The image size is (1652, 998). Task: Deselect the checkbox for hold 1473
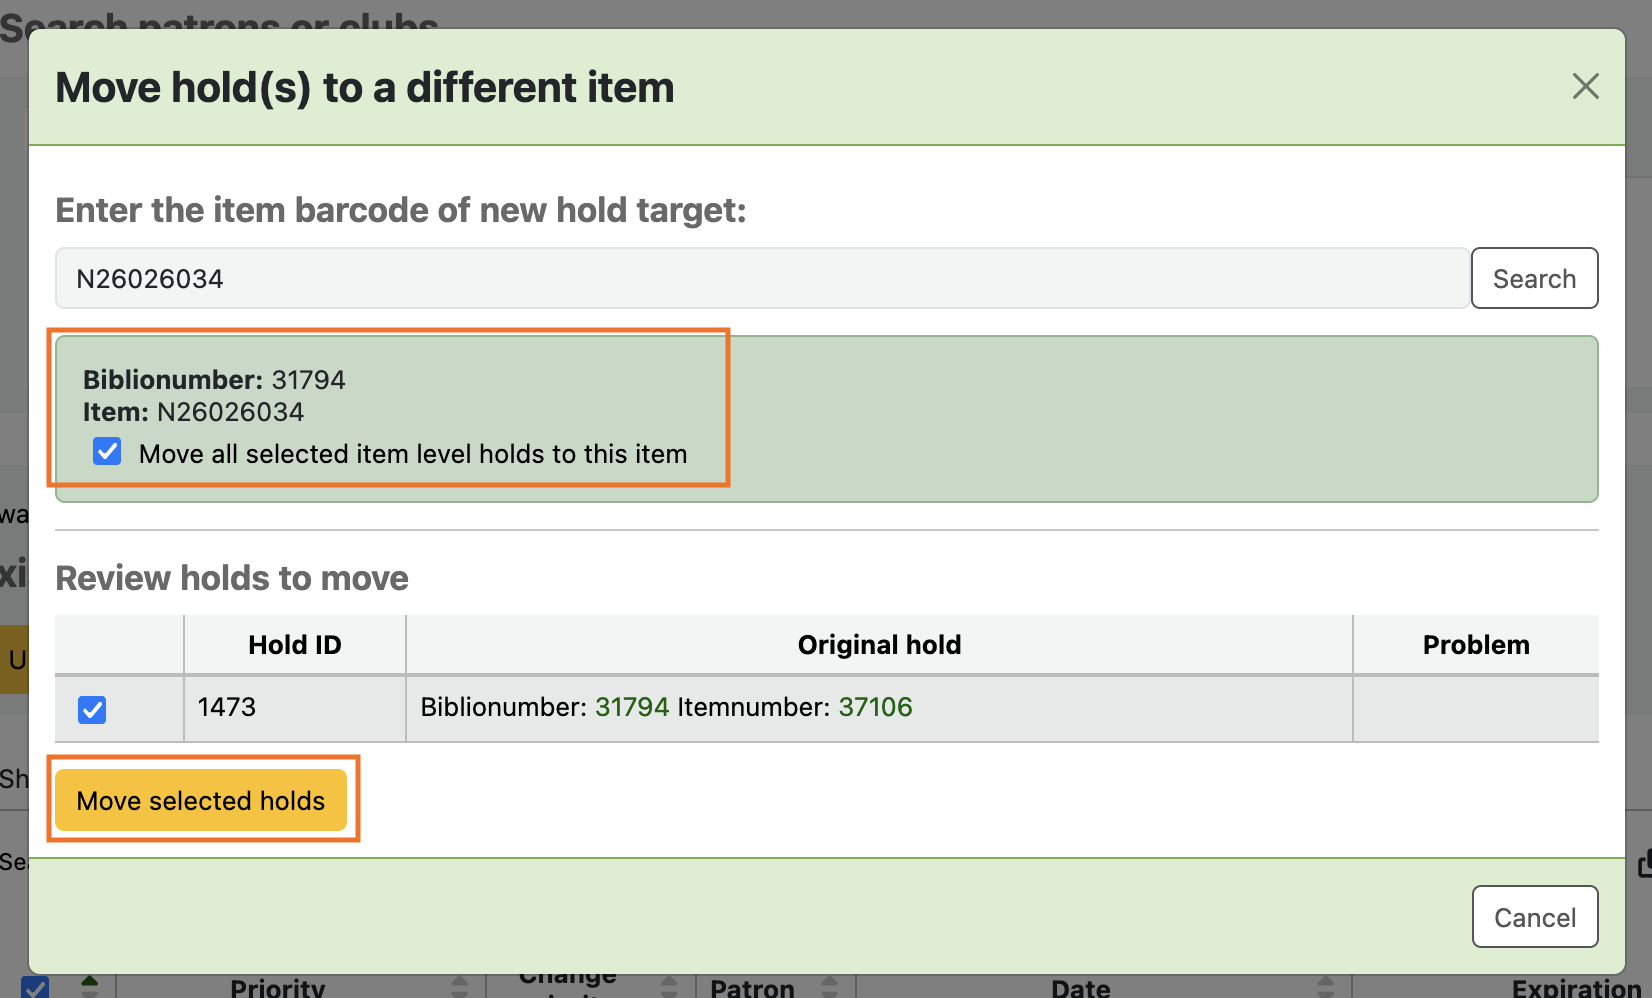92,709
